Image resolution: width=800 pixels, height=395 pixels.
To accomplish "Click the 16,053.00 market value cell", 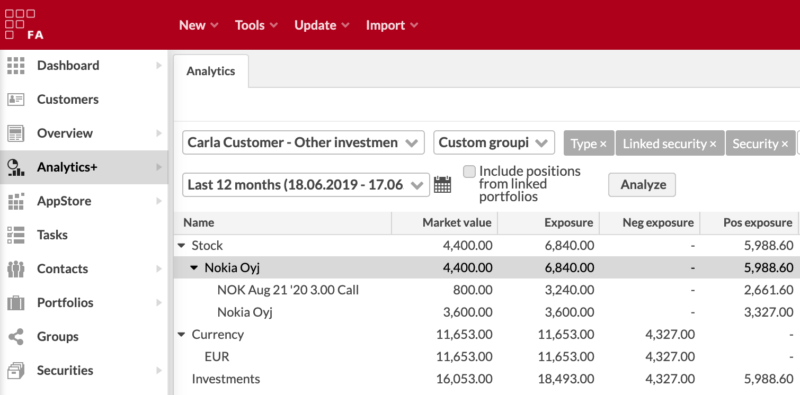I will [464, 379].
